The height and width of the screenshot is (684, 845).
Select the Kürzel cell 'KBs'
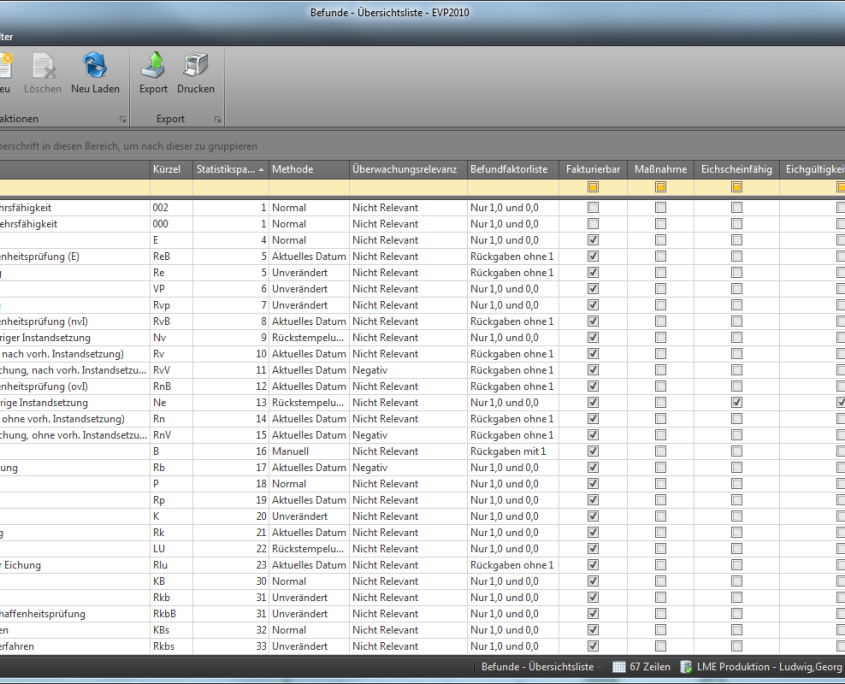coord(171,630)
